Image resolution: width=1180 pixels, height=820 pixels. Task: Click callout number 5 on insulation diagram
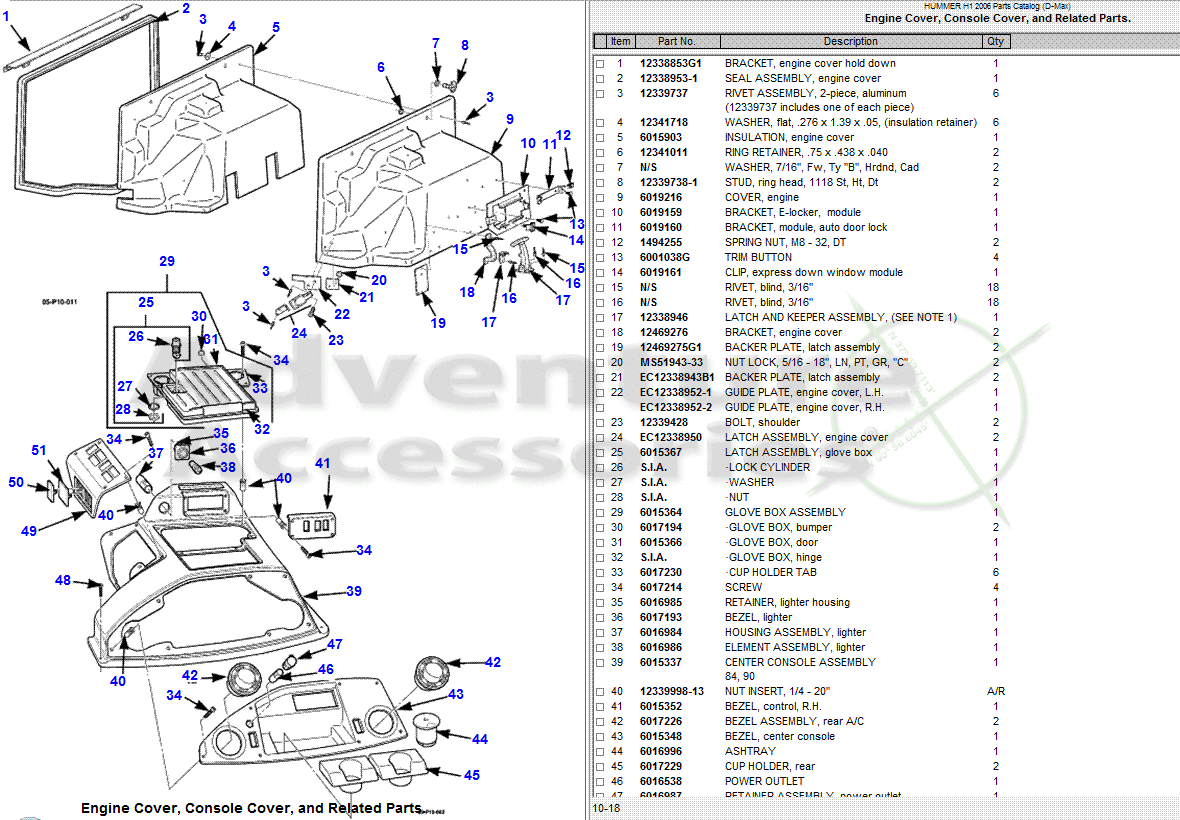[x=276, y=28]
